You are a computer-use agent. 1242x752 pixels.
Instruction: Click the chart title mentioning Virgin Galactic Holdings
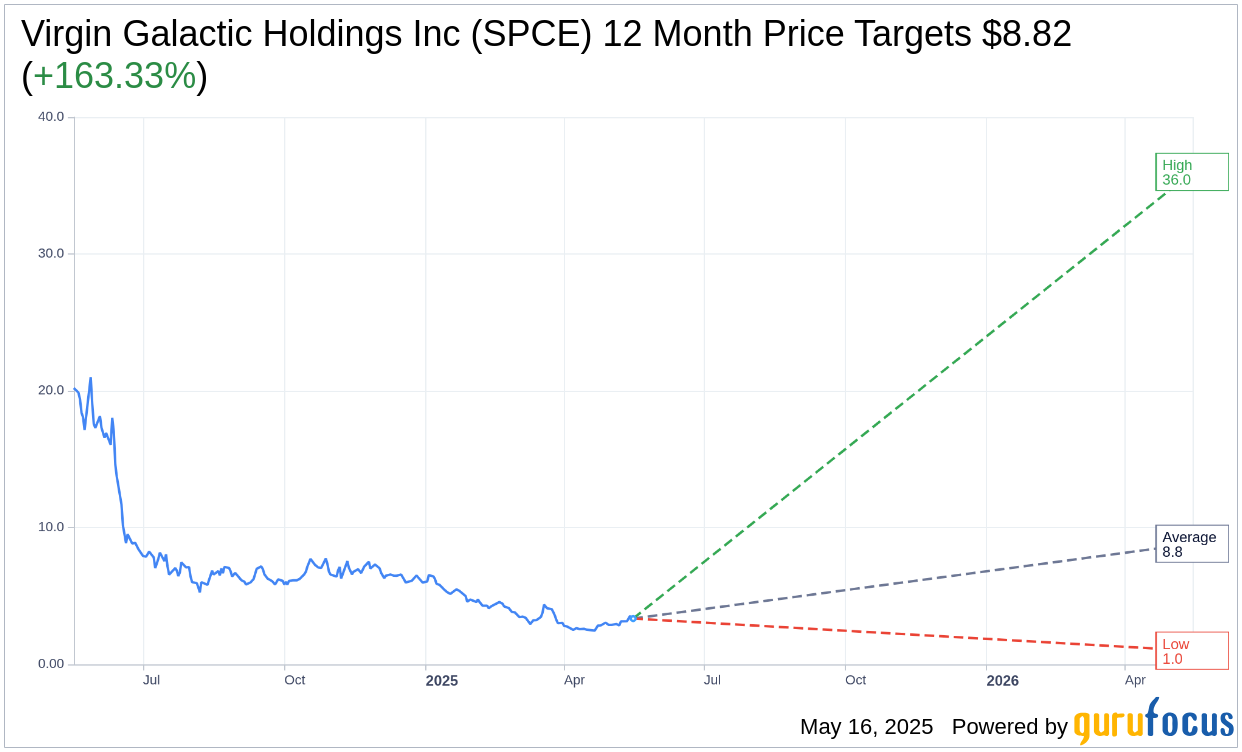click(x=546, y=55)
